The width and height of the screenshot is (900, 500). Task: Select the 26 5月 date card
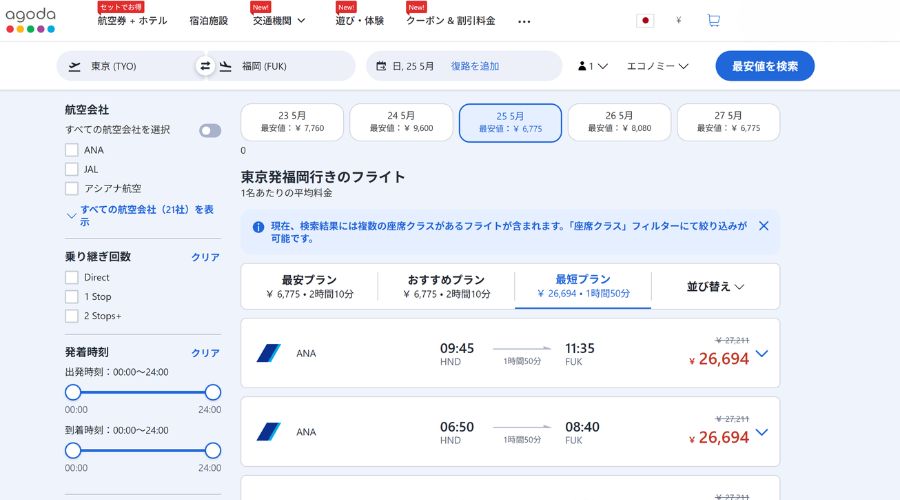[x=619, y=122]
